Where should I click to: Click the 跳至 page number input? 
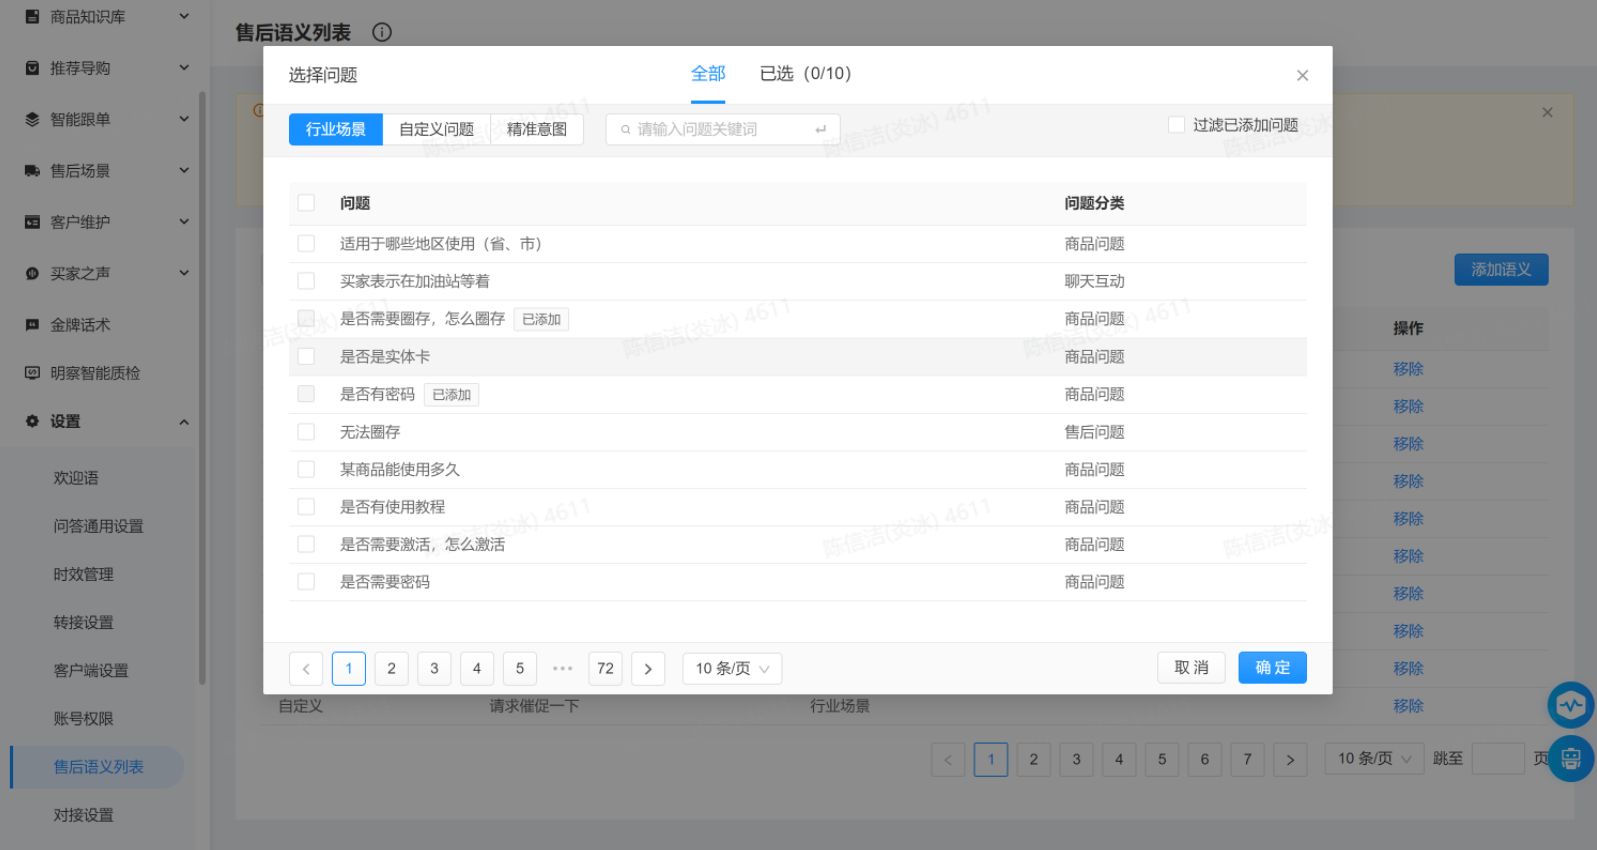pyautogui.click(x=1498, y=759)
